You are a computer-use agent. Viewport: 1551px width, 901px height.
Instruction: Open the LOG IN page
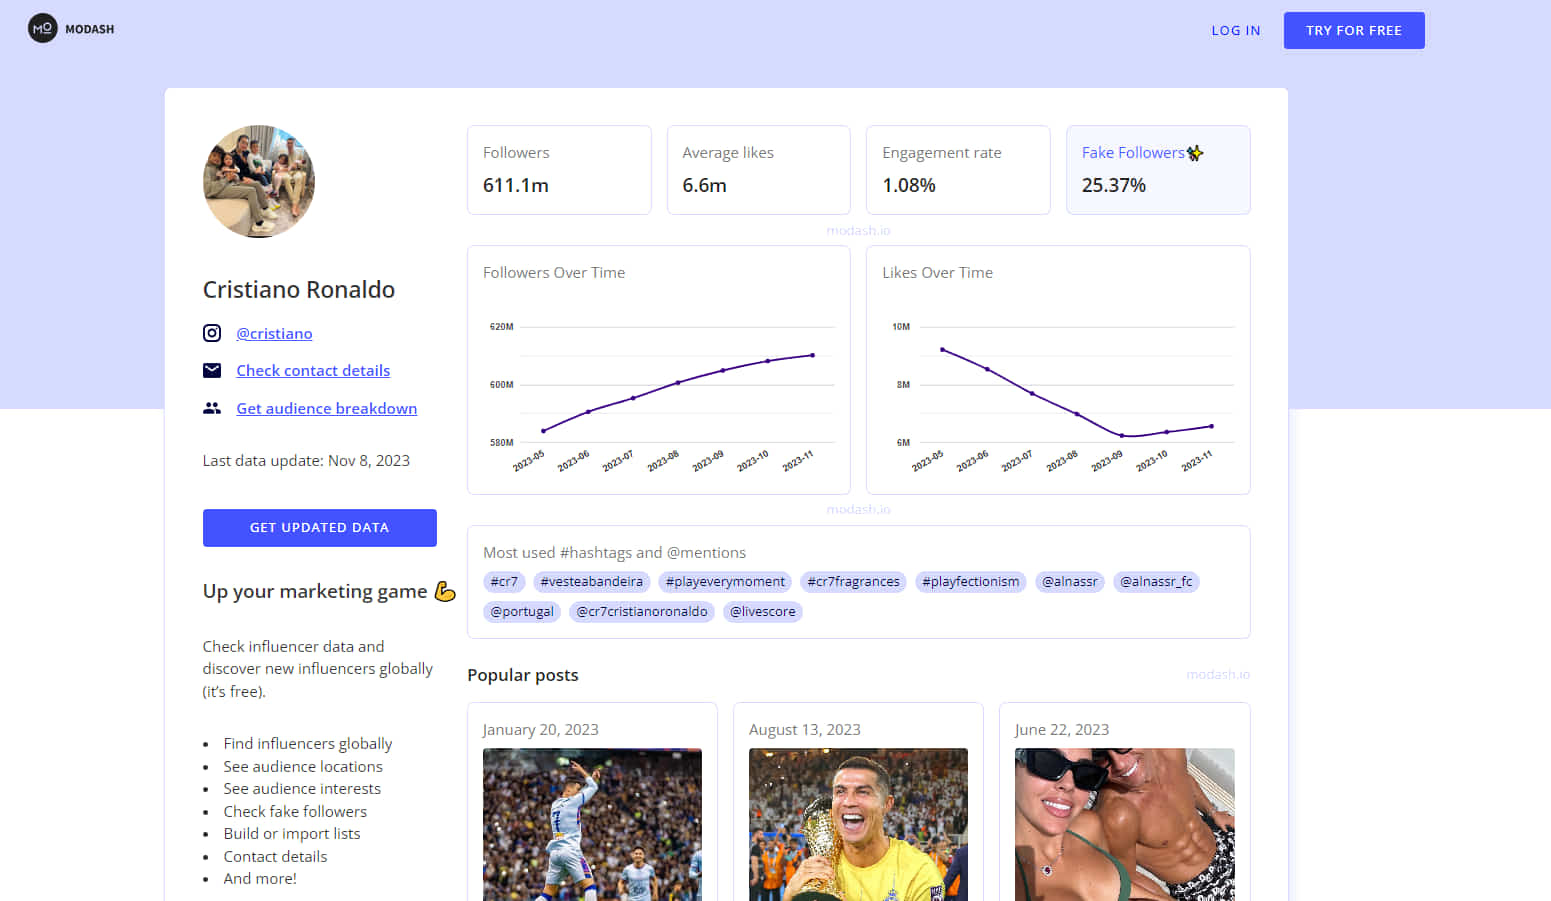[1236, 30]
